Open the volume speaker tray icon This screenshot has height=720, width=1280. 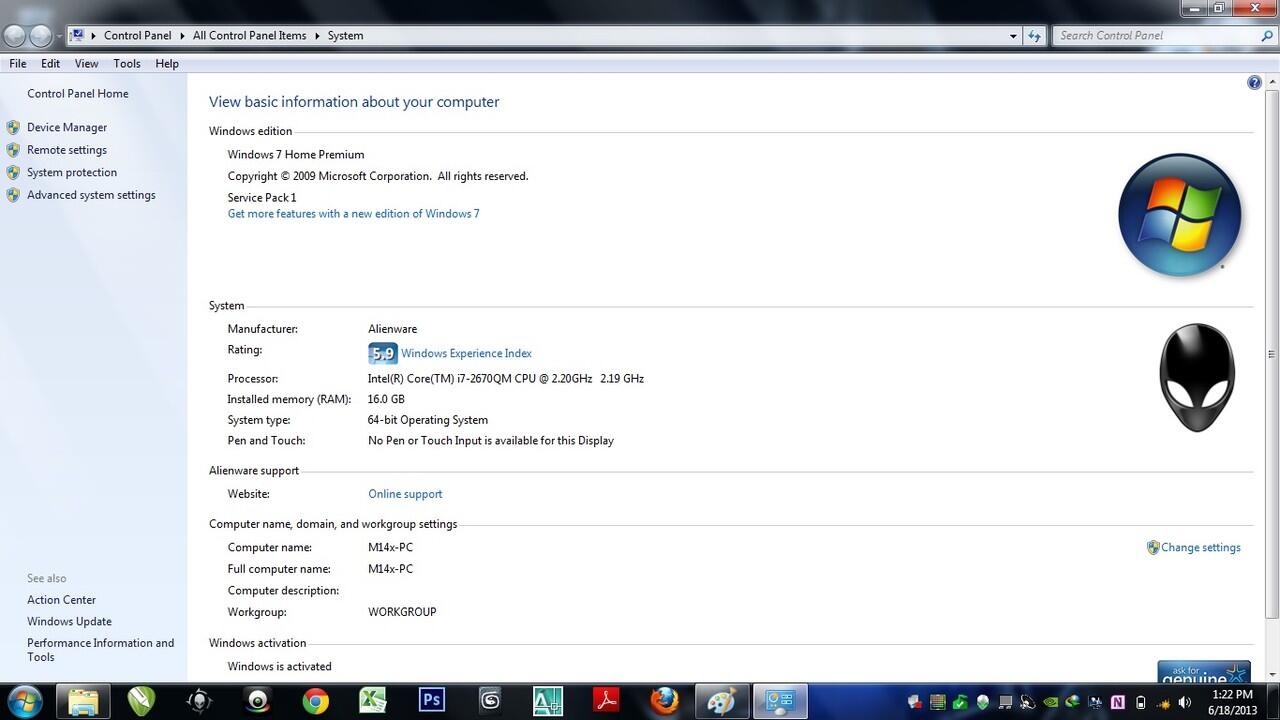[x=1185, y=702]
